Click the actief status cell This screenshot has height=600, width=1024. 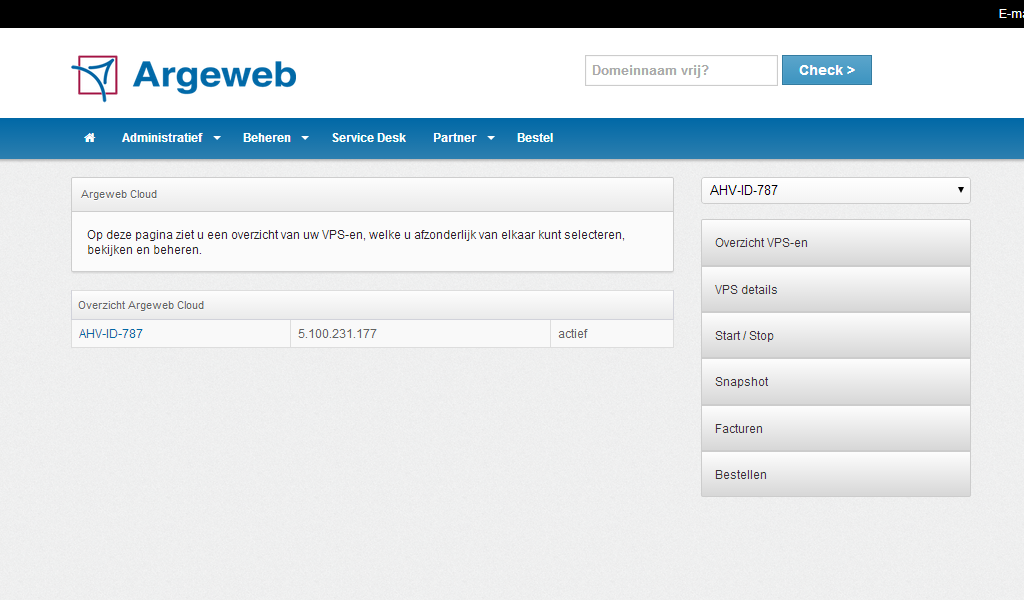[573, 334]
